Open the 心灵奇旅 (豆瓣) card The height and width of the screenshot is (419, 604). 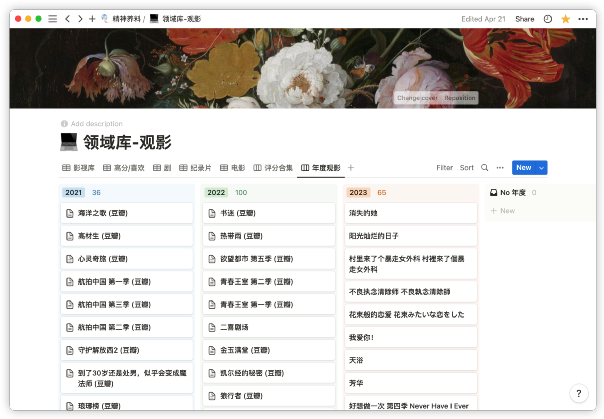pyautogui.click(x=127, y=259)
